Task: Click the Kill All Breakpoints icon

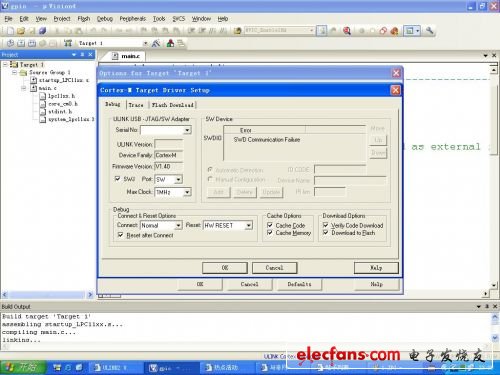Action: (394, 31)
